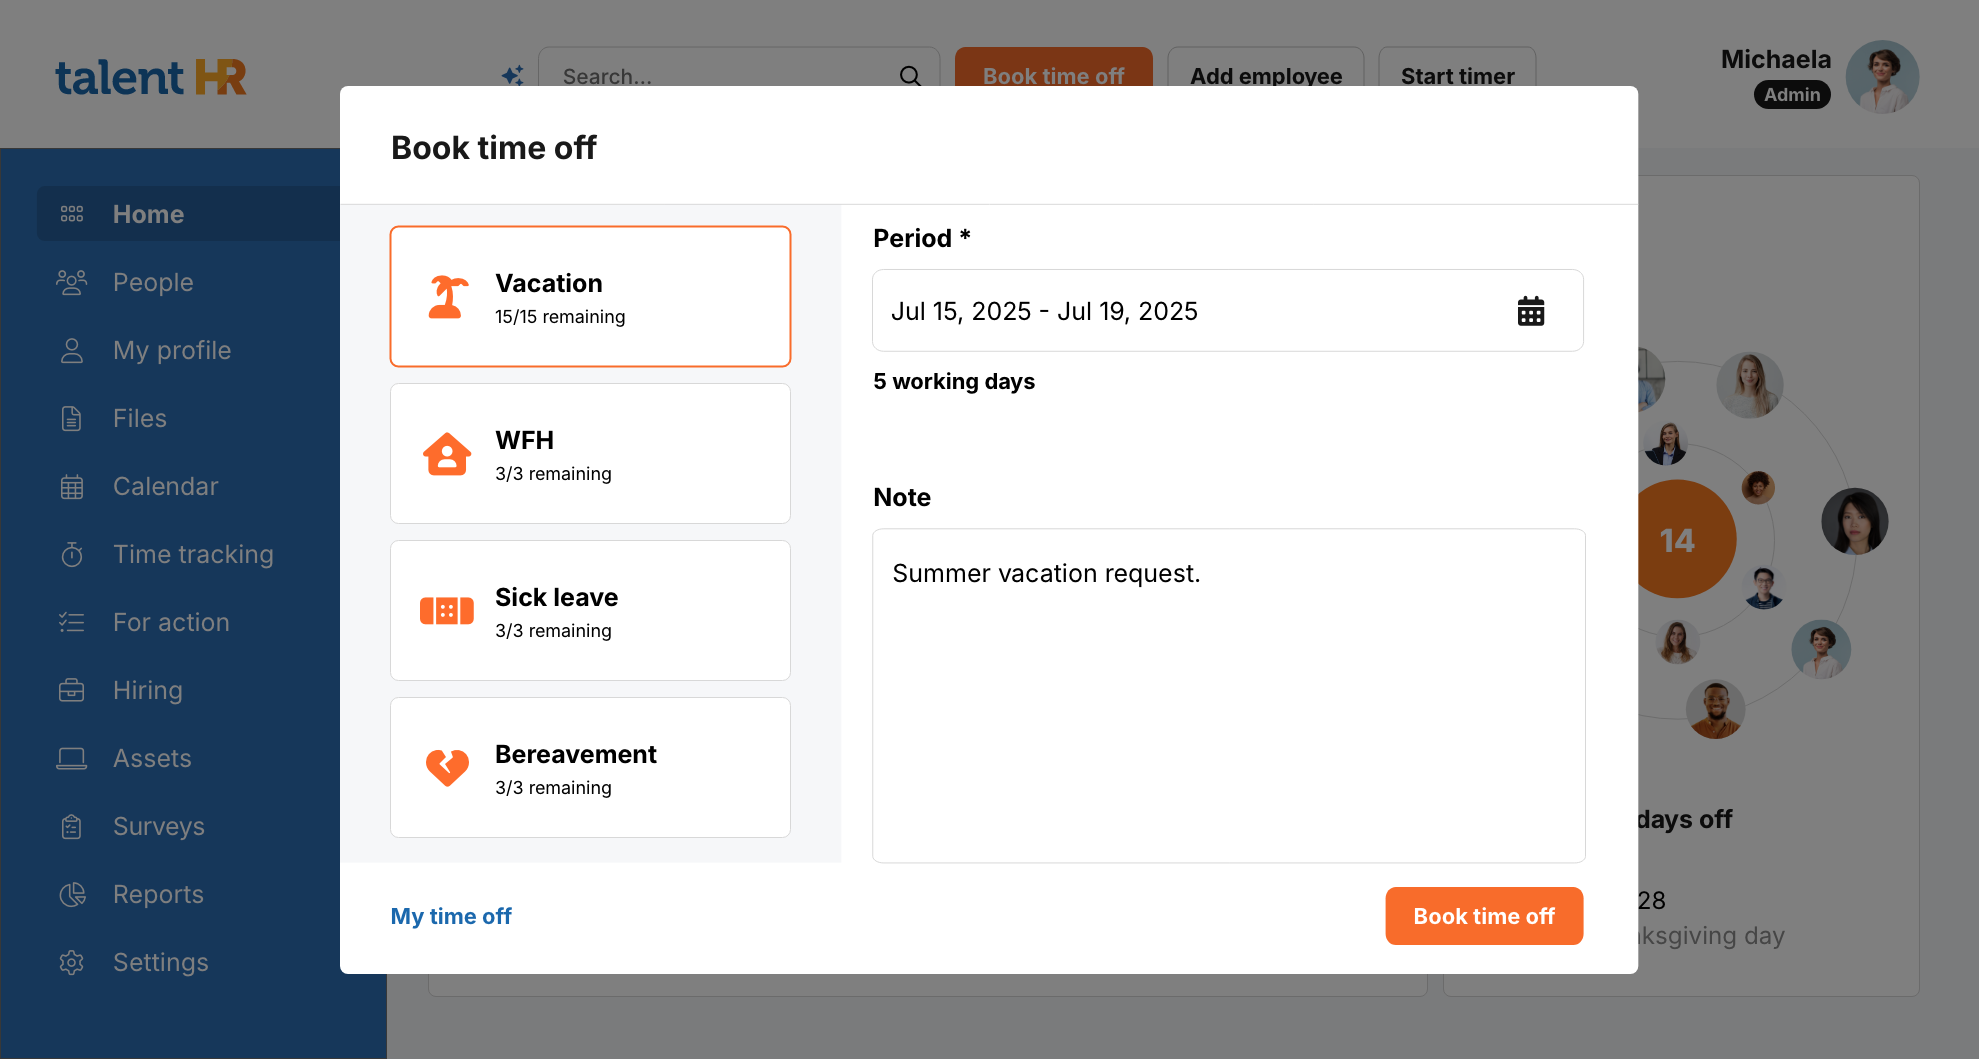Click the Bereavement broken heart icon

[447, 768]
